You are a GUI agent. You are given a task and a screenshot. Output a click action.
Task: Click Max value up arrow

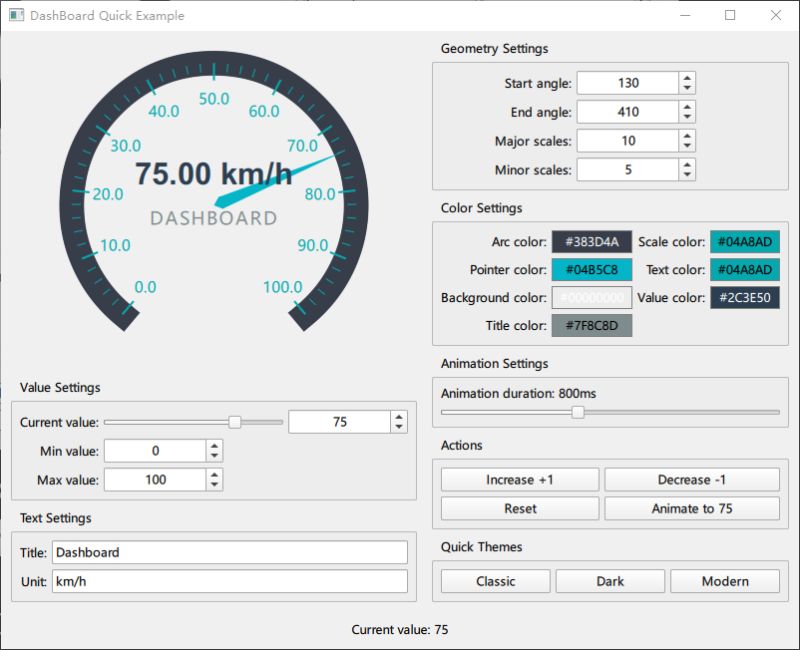tap(214, 474)
